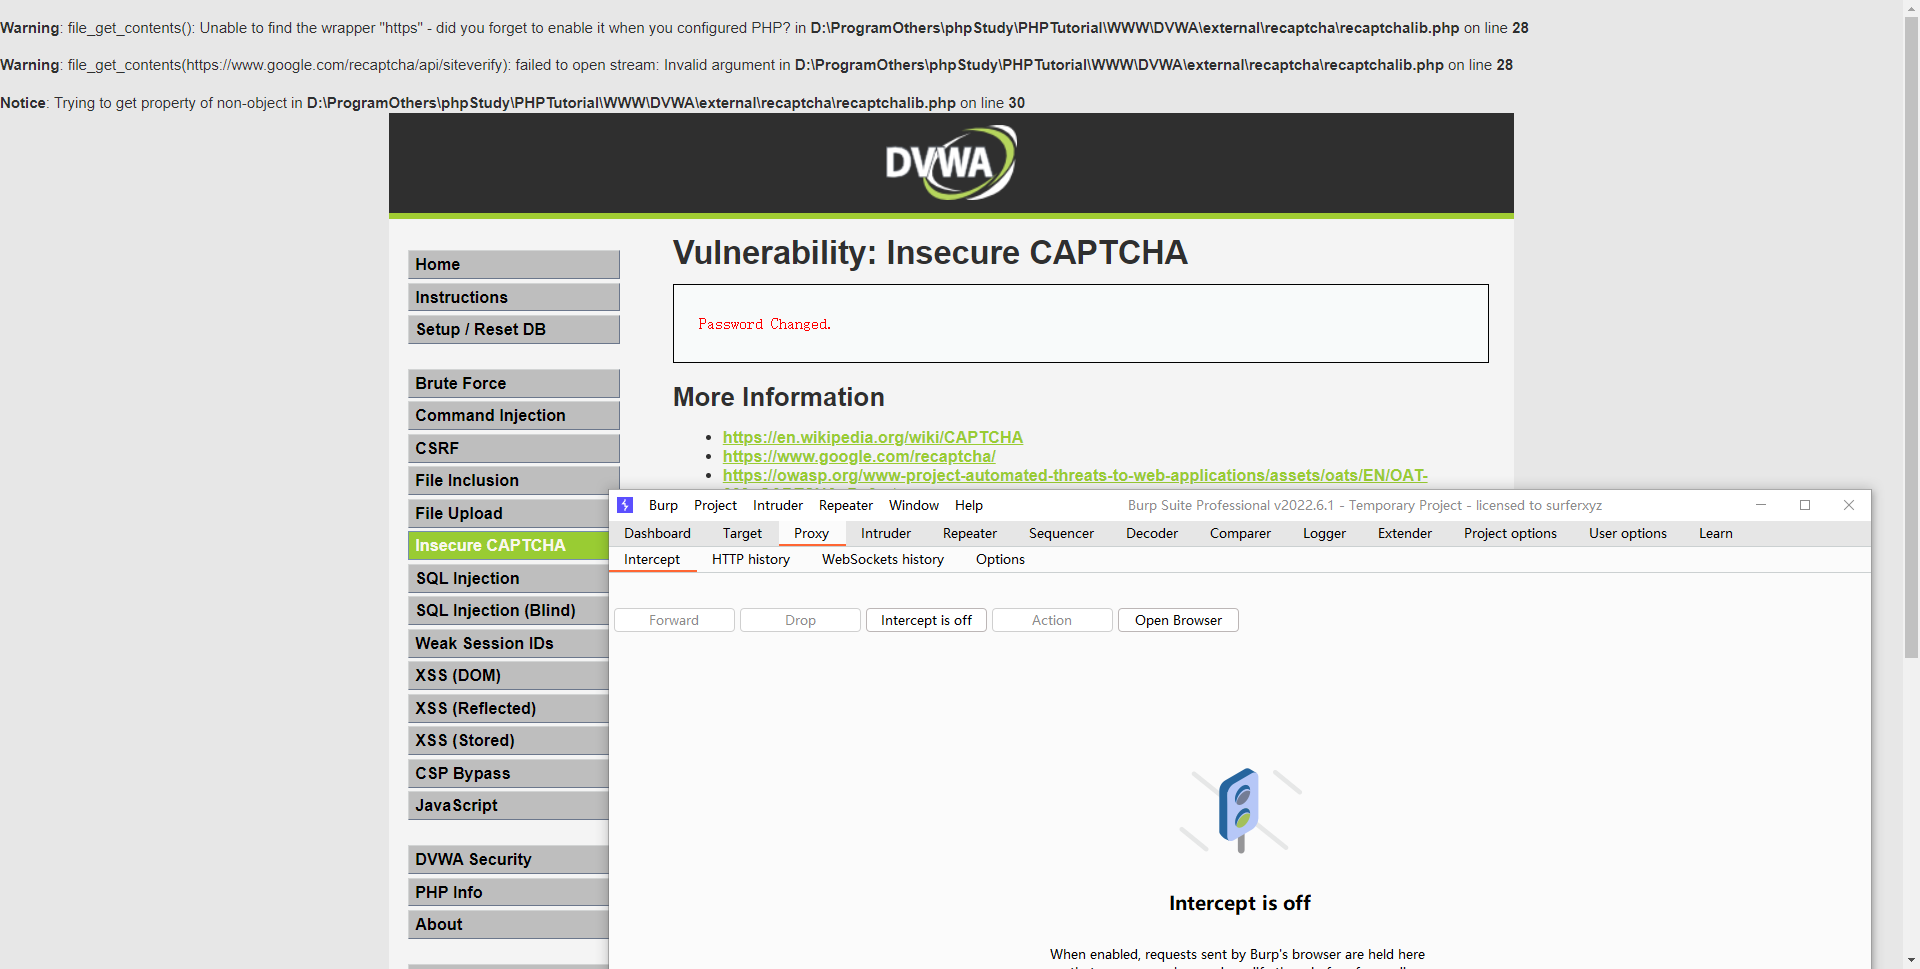Screen dimensions: 1920x969
Task: Open the Learn tab
Action: [1716, 533]
